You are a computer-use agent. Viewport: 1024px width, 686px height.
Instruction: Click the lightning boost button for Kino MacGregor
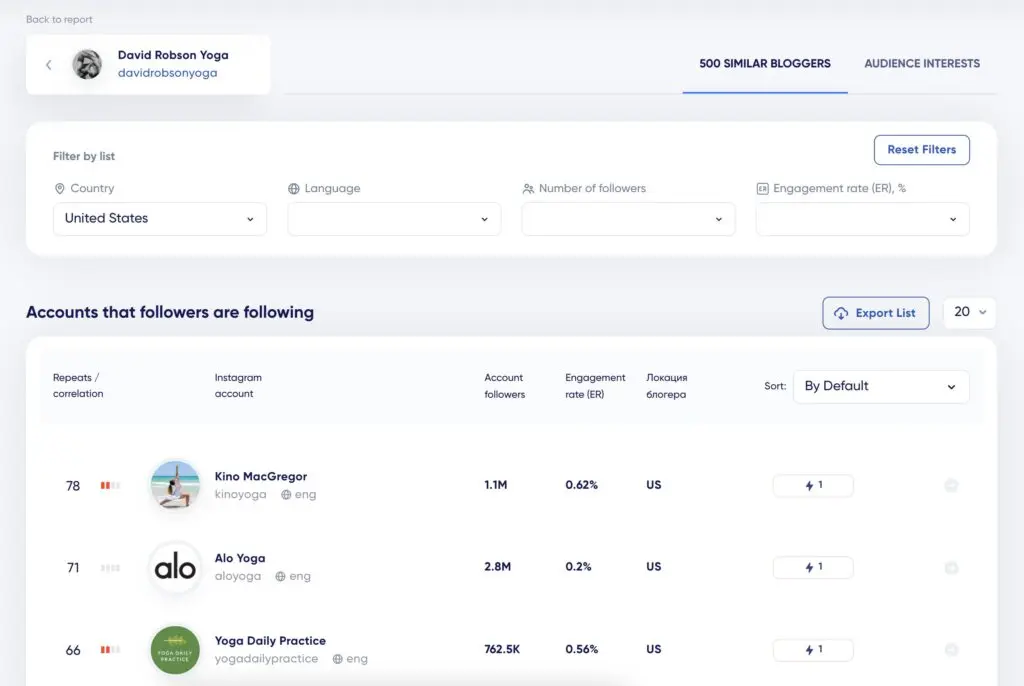tap(812, 485)
